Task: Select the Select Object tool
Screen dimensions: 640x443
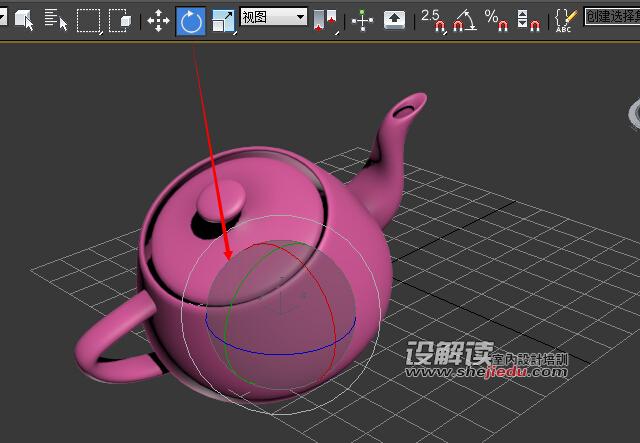Action: click(24, 19)
